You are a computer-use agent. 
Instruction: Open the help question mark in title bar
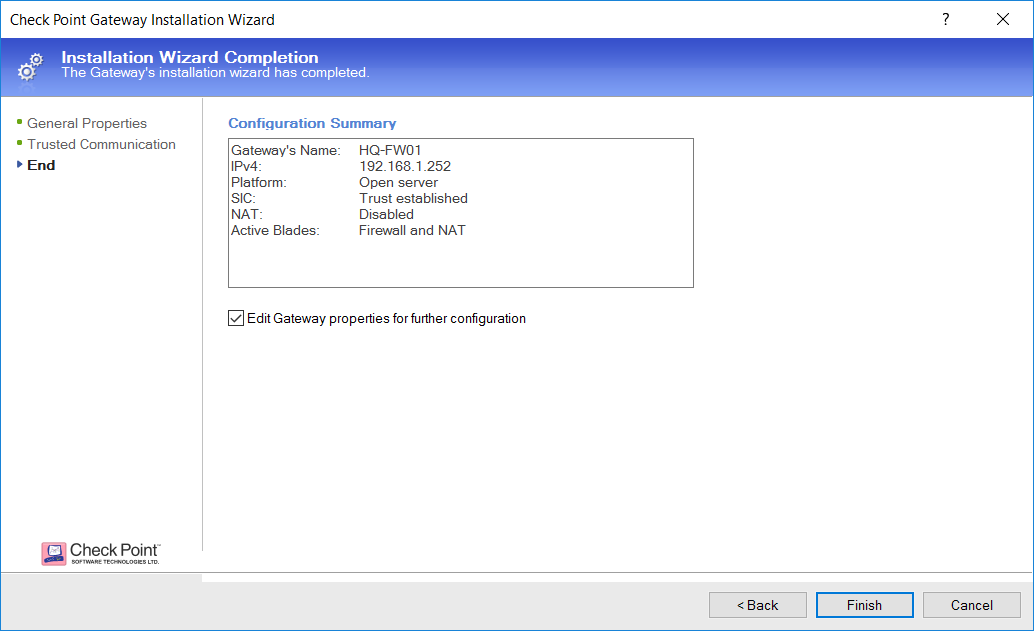click(x=946, y=19)
